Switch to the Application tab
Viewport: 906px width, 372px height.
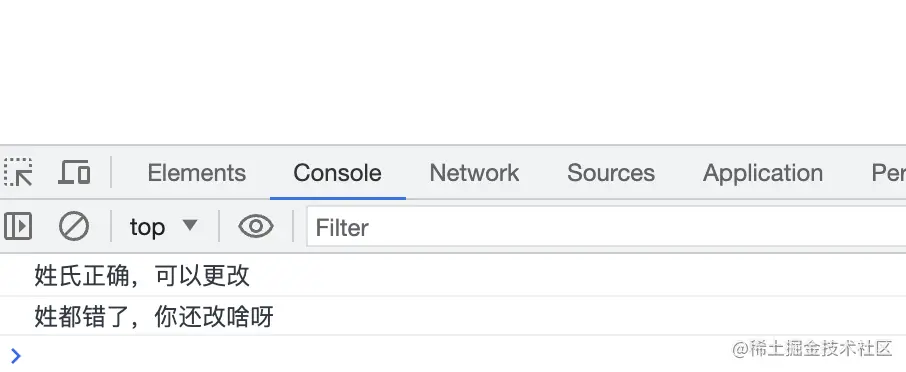(x=763, y=173)
